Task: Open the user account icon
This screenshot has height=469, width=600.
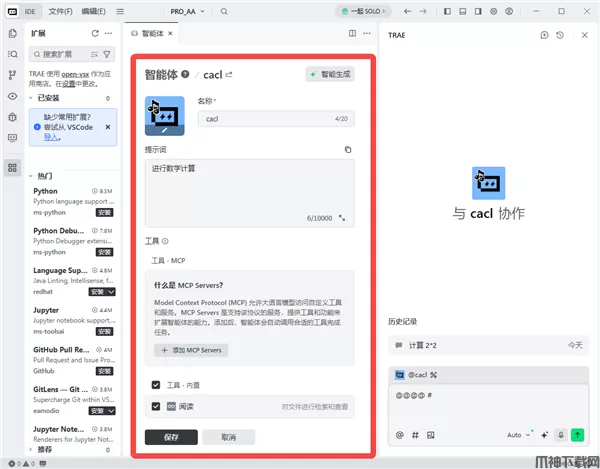Action: tap(509, 11)
